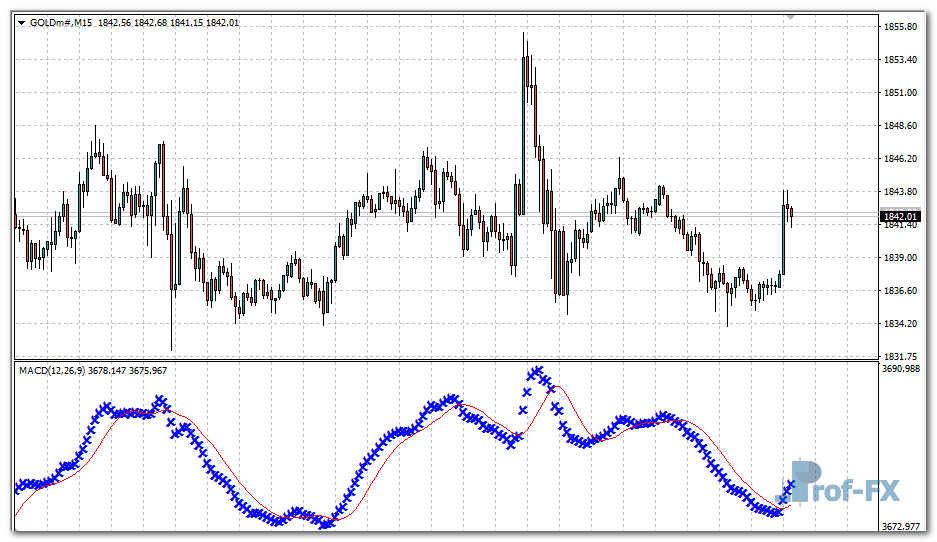The height and width of the screenshot is (542, 937).
Task: Select the last candle on the price chart
Action: (x=791, y=213)
